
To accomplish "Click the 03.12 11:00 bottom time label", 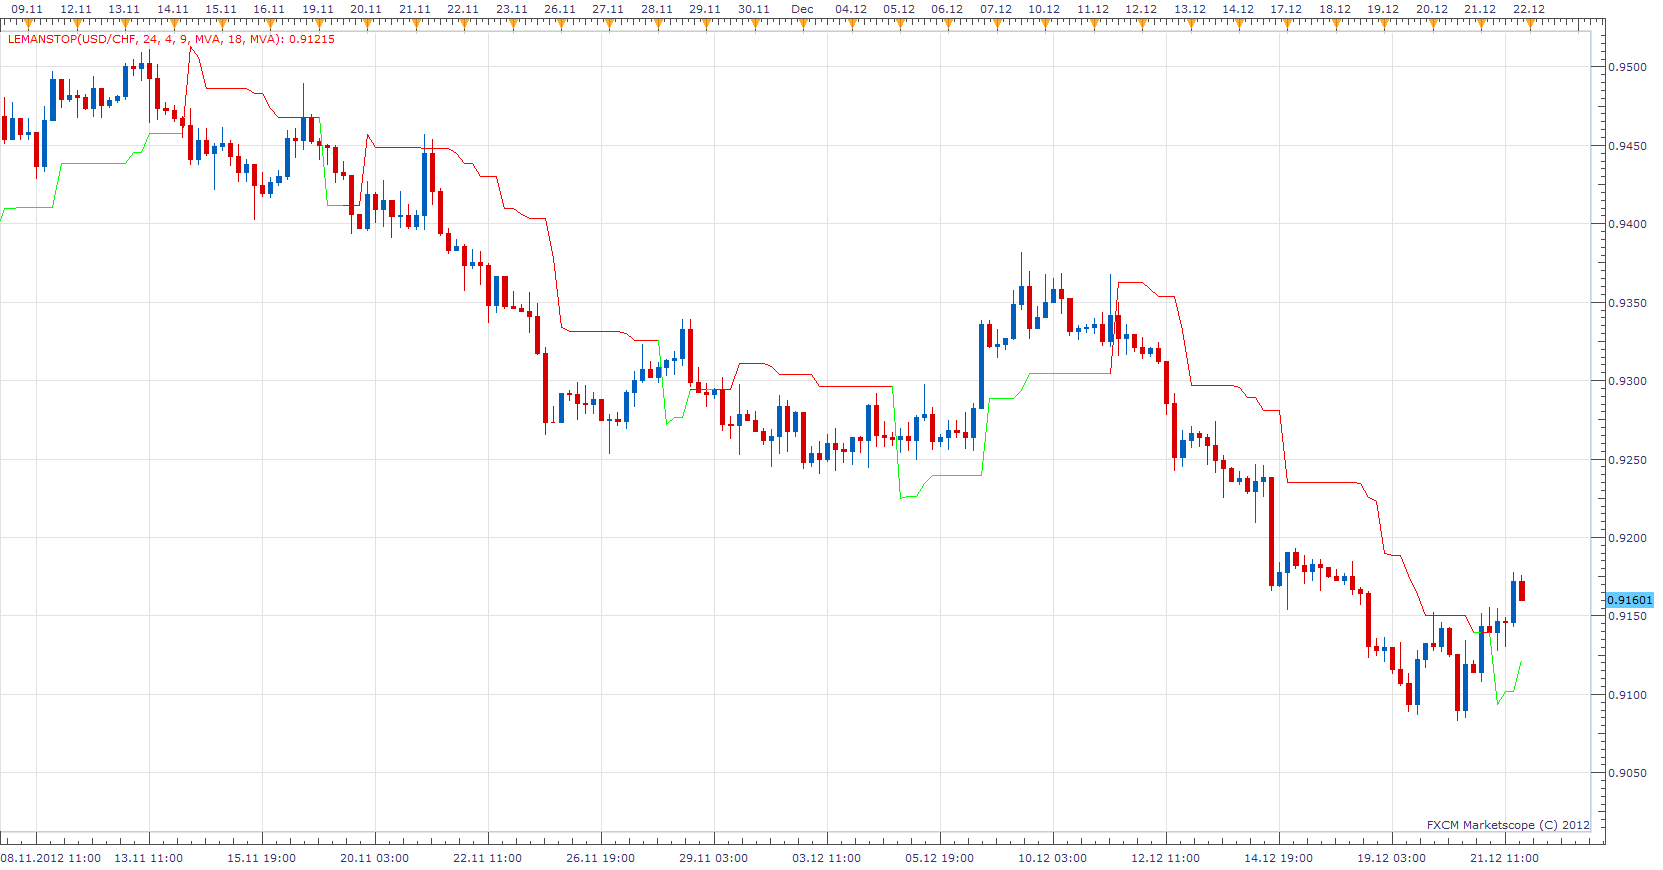I will pos(827,858).
